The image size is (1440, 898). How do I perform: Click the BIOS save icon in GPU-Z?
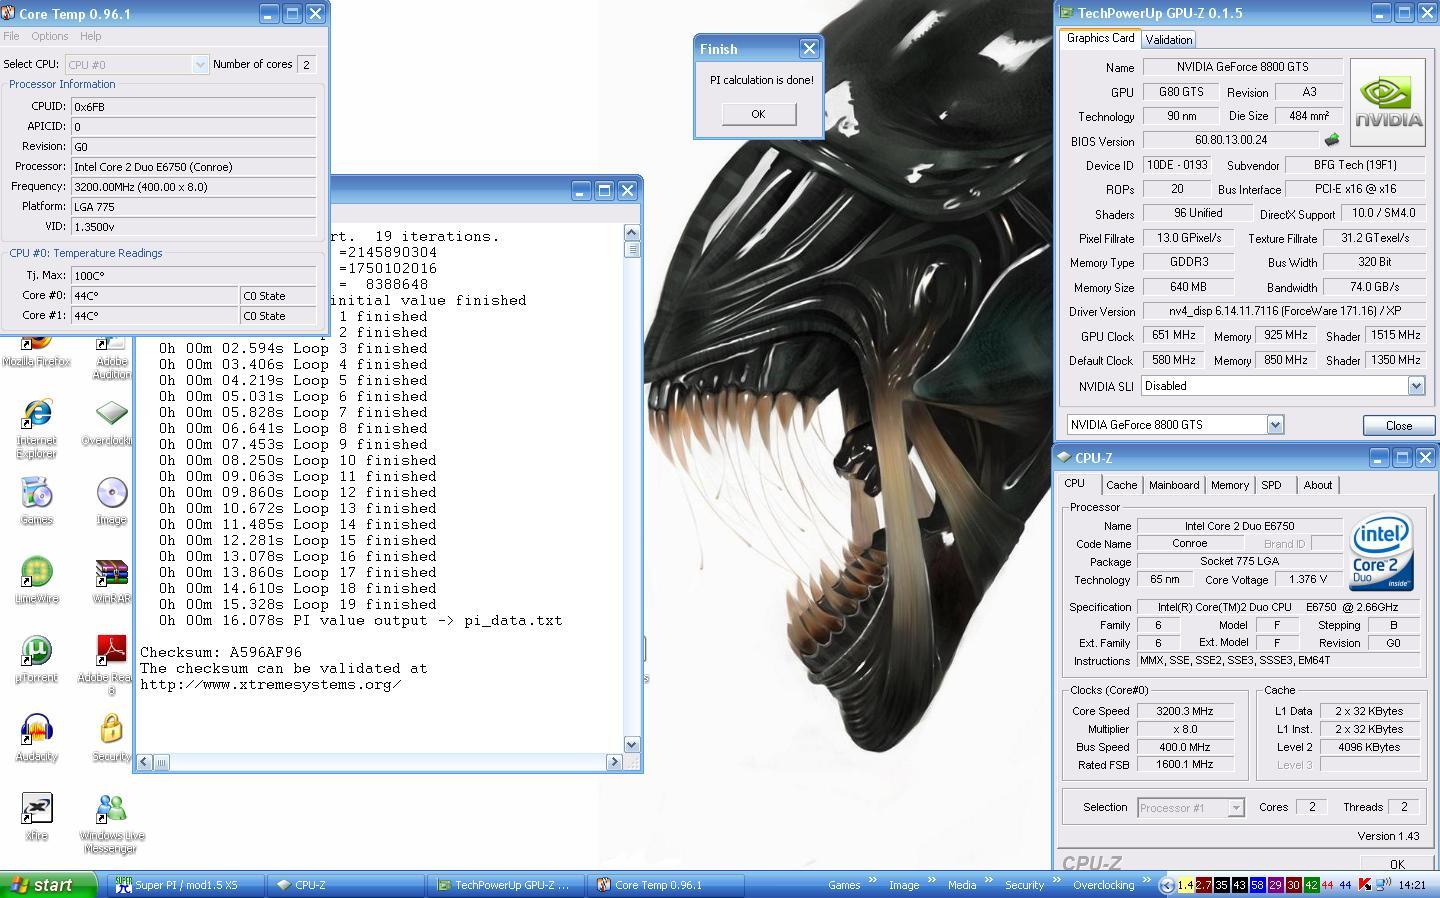point(1331,140)
